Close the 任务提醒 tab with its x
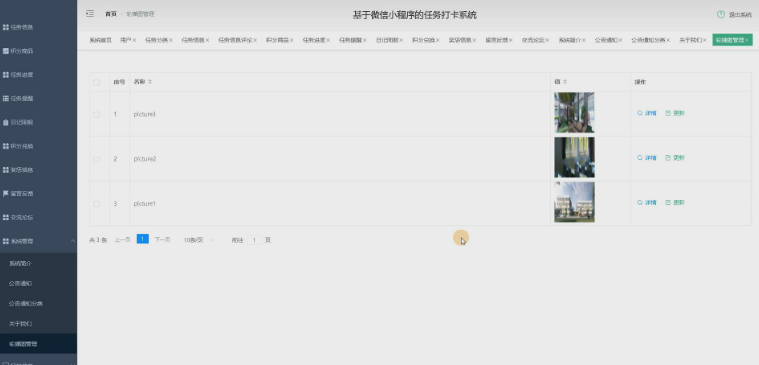 364,40
